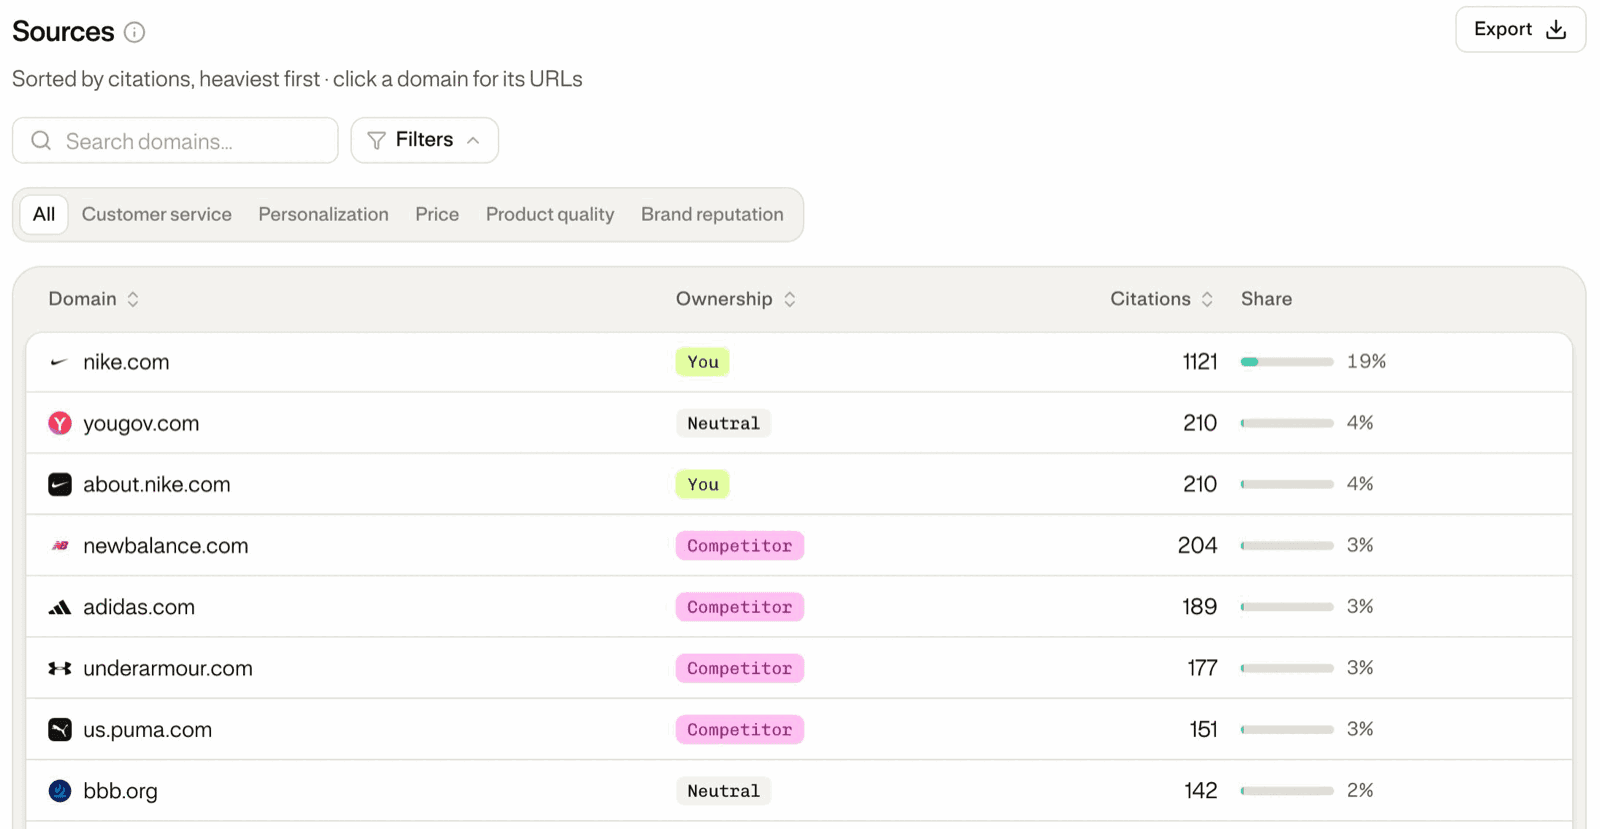Focus the Search domains input field
This screenshot has height=829, width=1600.
pyautogui.click(x=175, y=141)
